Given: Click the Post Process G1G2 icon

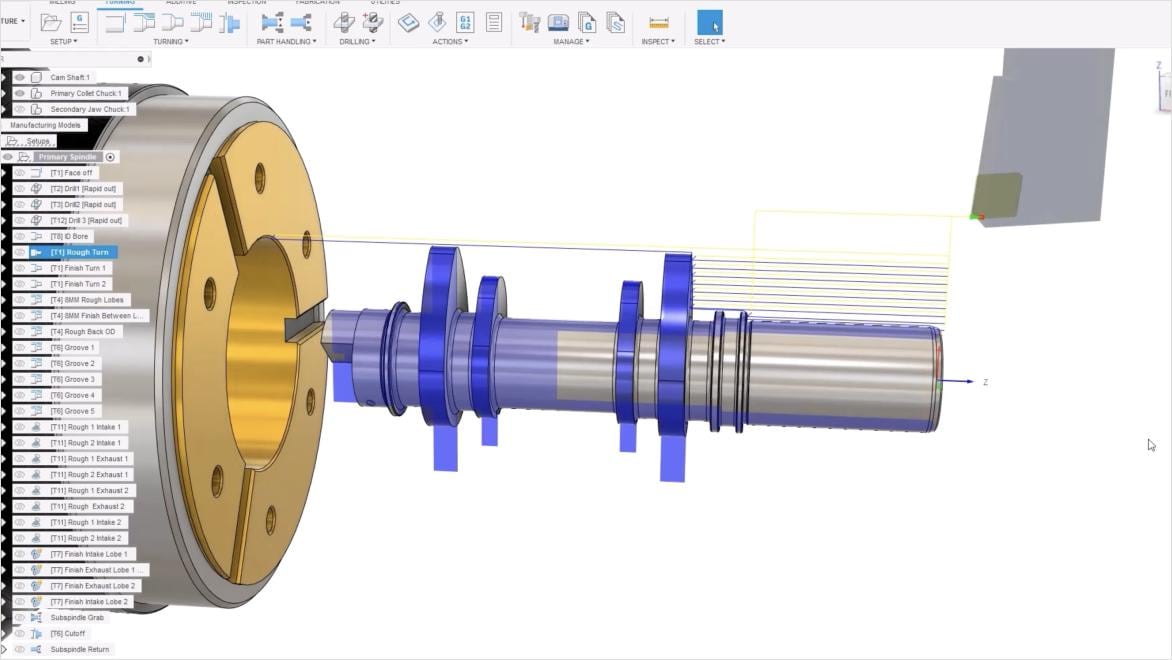Looking at the screenshot, I should (x=463, y=22).
